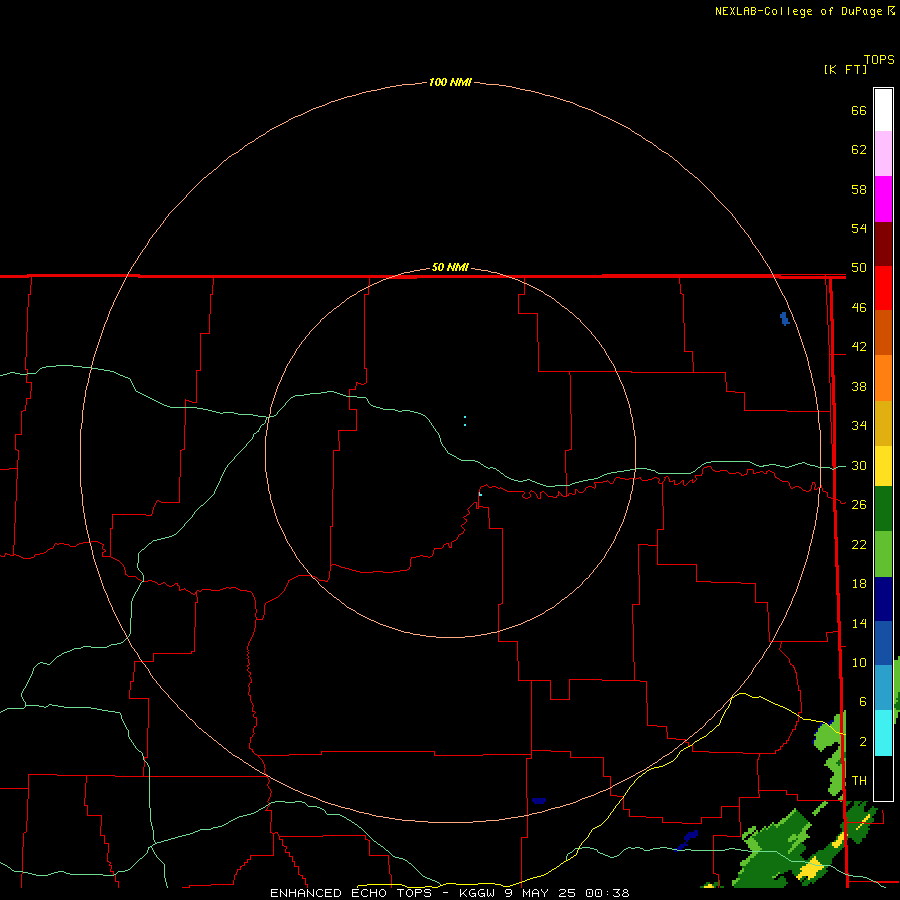
Task: Click the magenta legend swatch
Action: point(883,199)
